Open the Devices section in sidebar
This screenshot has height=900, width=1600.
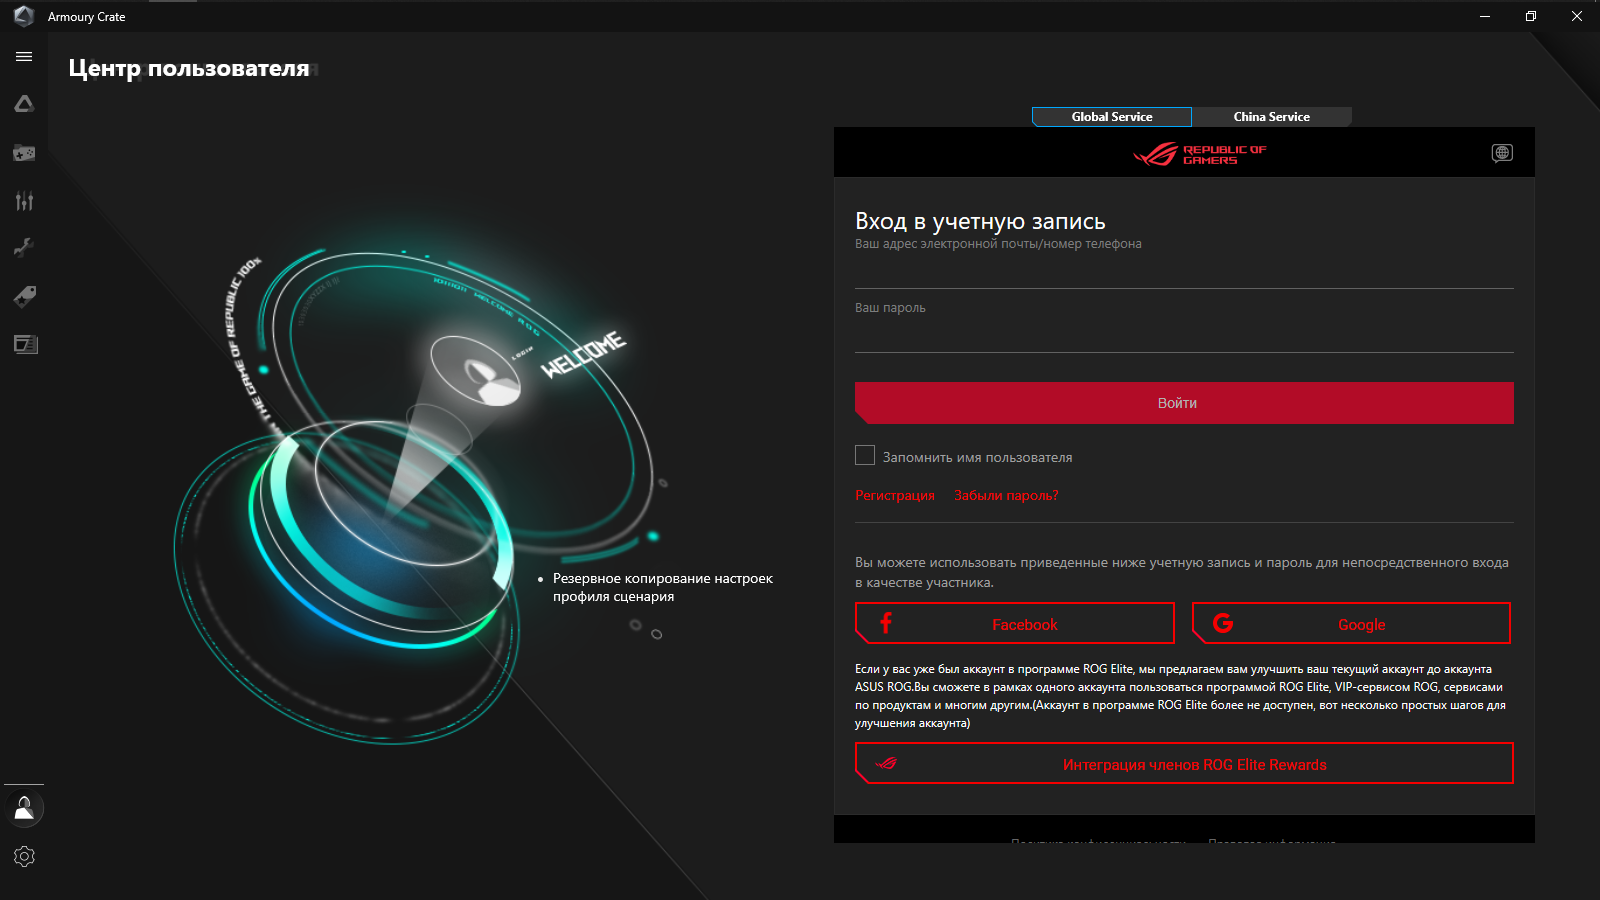point(24,153)
